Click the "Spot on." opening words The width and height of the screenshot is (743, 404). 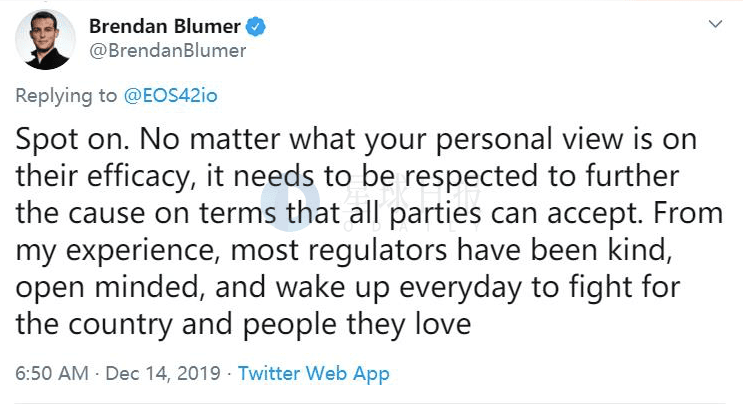(x=72, y=140)
